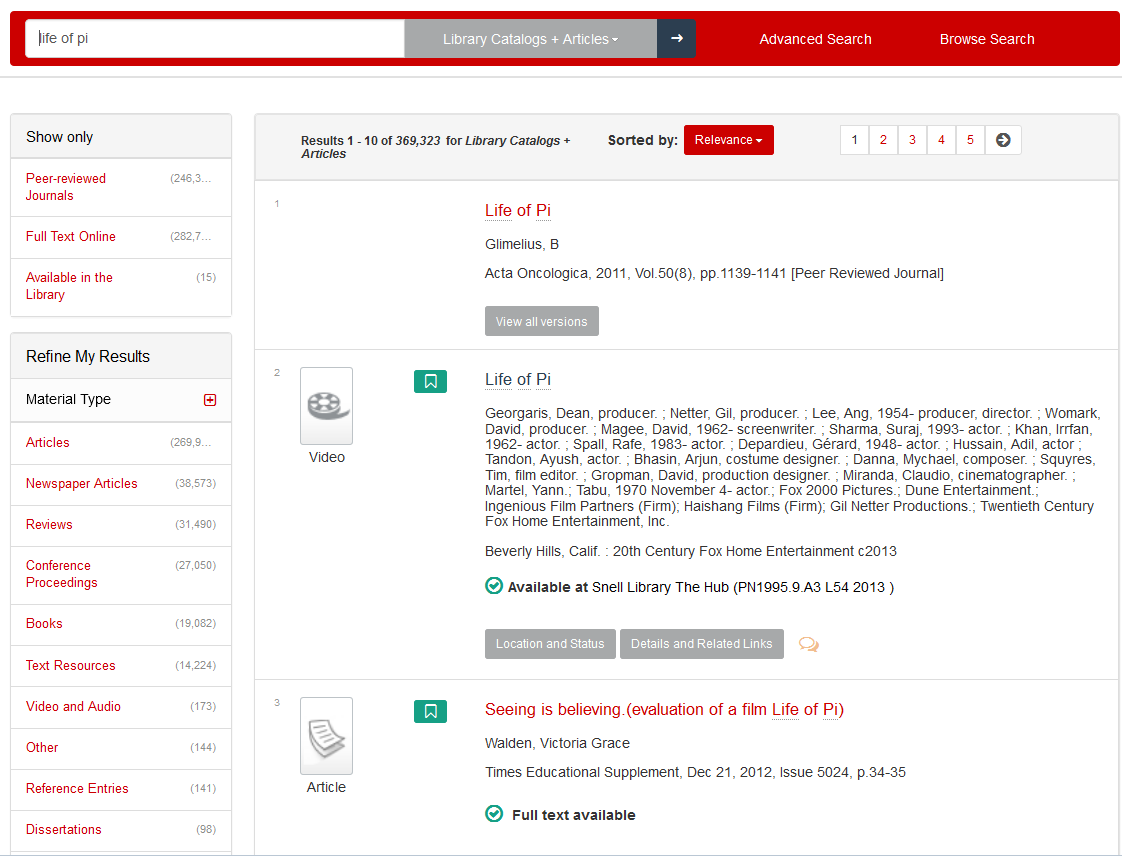Viewport: 1122px width, 856px height.
Task: Go to results page 3
Action: tap(912, 140)
